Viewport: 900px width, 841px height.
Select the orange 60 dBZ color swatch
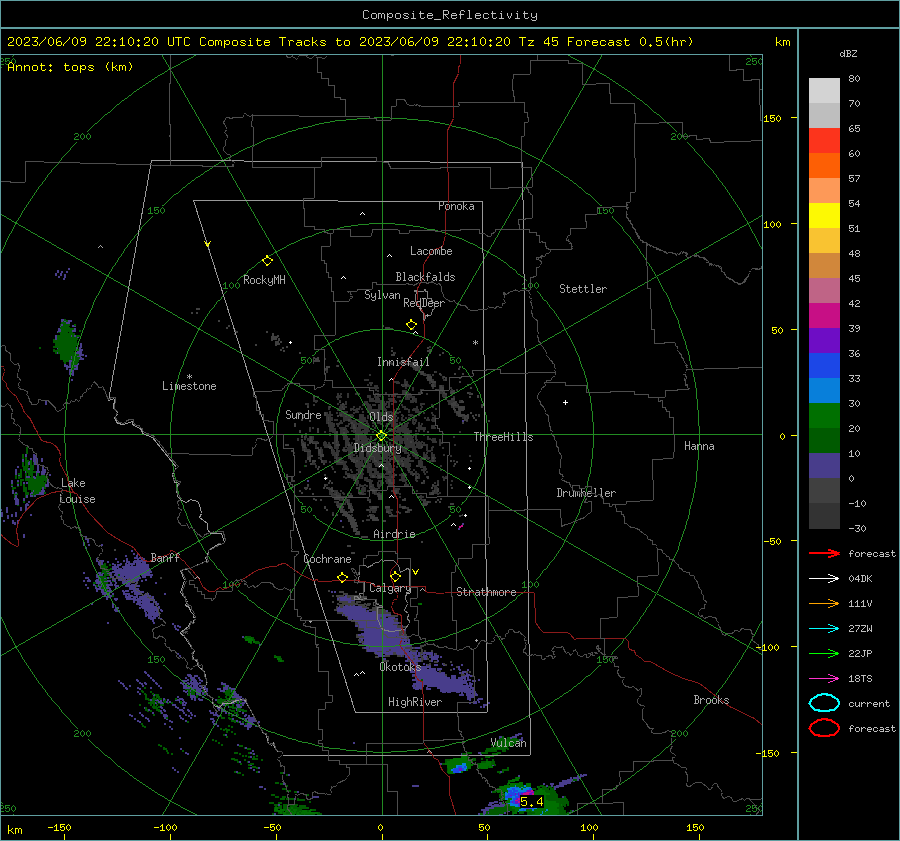[824, 165]
